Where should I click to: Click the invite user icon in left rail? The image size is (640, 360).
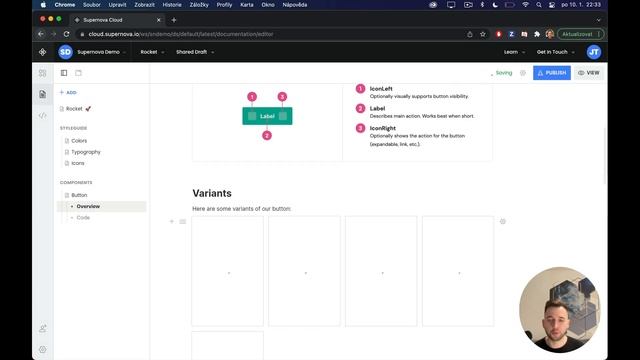(42, 329)
